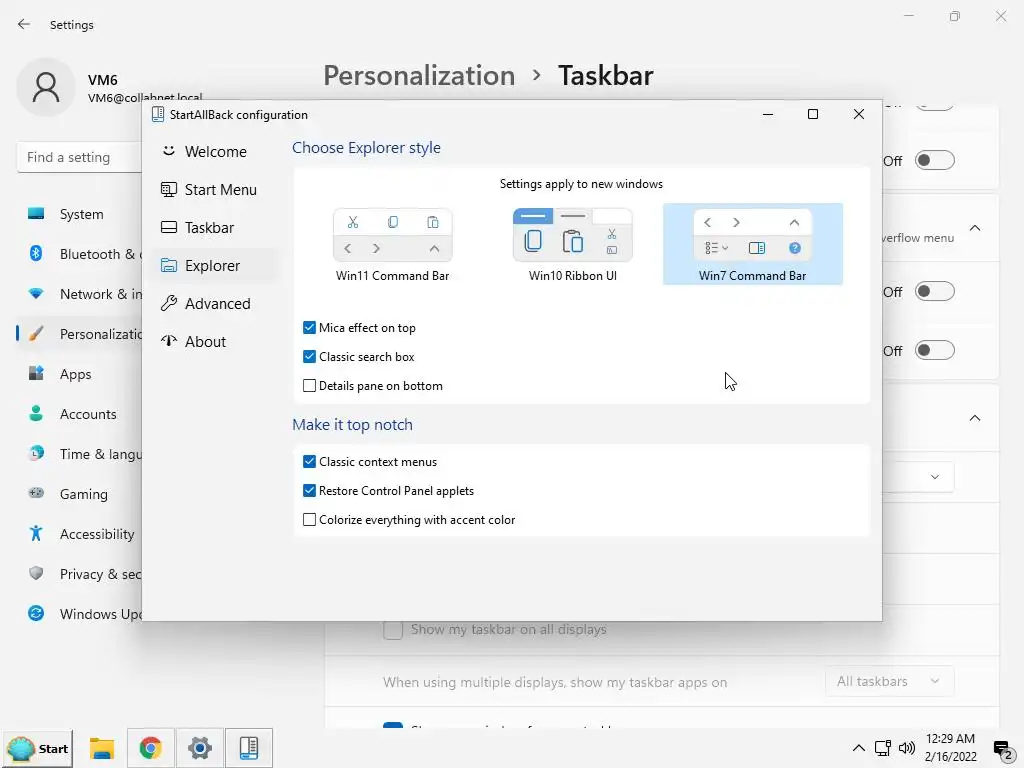Switch to Settings app on taskbar

200,748
